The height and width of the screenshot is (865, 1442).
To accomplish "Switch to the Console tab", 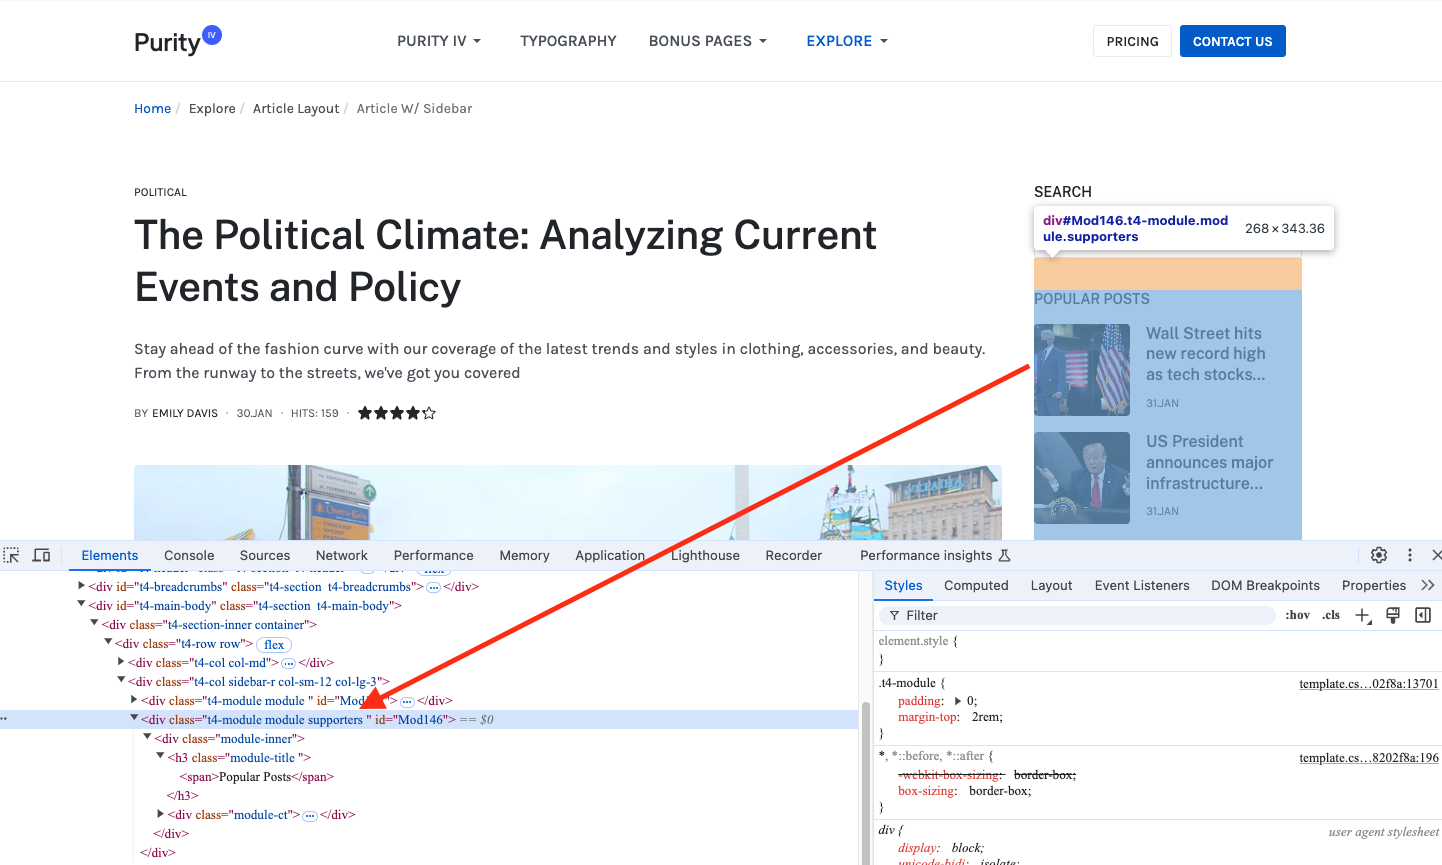I will coord(189,555).
